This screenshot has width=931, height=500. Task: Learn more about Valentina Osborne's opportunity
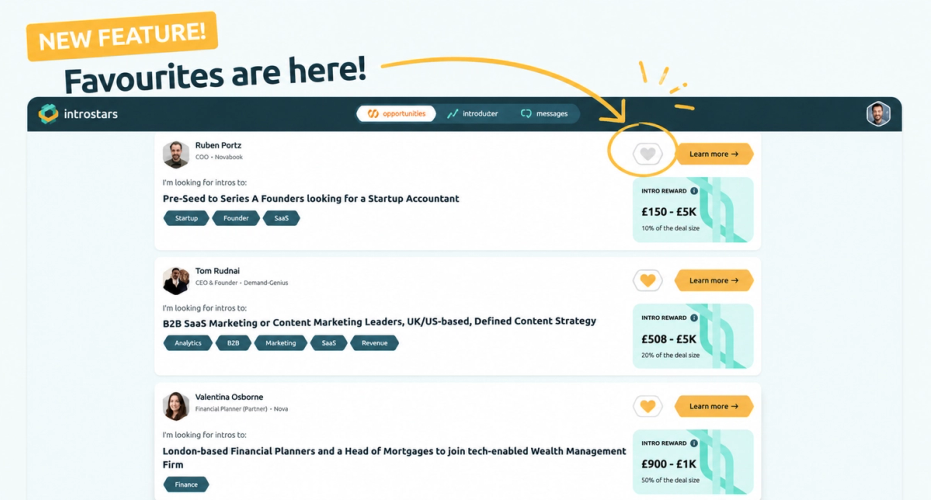(714, 406)
